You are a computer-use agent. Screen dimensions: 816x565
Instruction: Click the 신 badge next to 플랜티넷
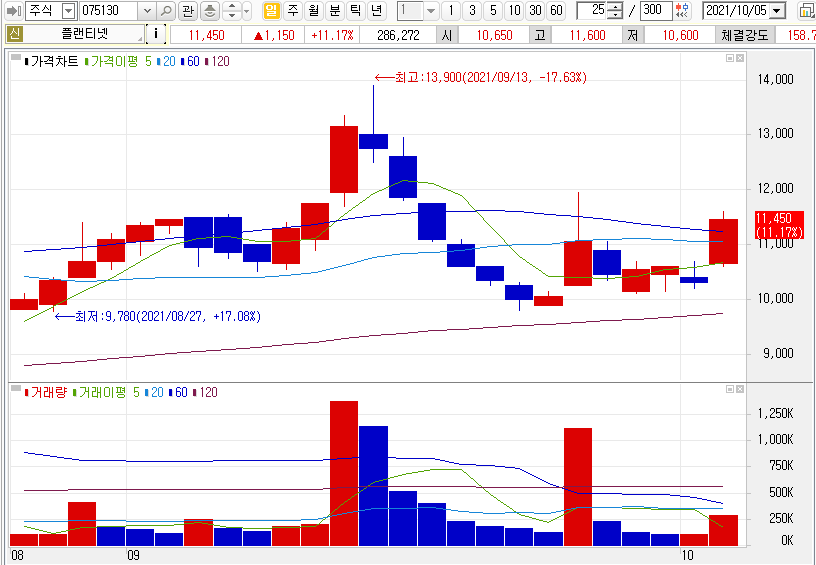(14, 35)
